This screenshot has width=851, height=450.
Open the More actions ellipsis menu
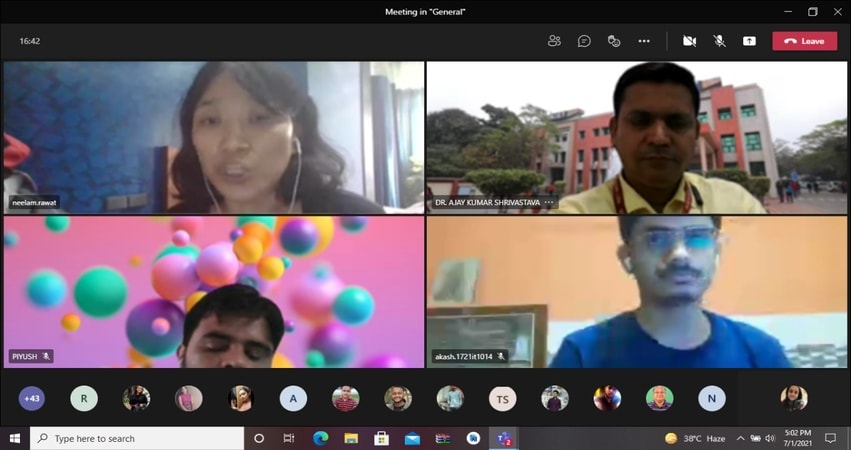pyautogui.click(x=644, y=41)
